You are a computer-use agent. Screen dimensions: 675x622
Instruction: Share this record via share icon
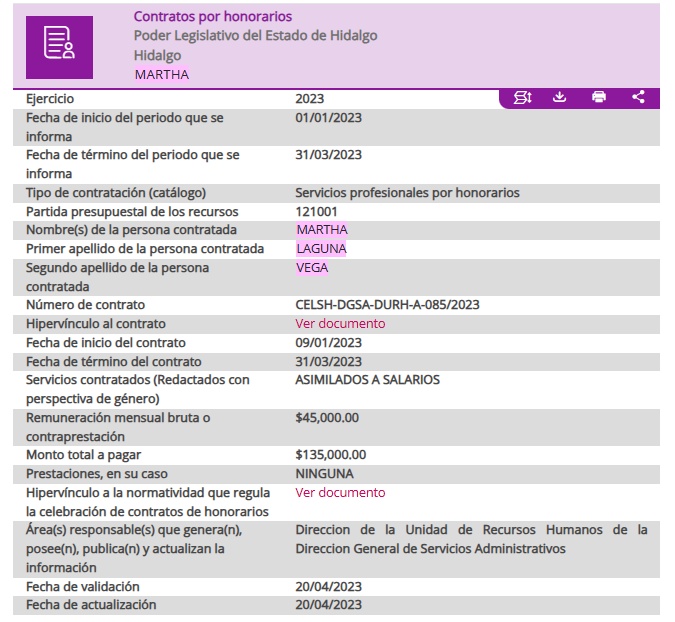coord(638,97)
